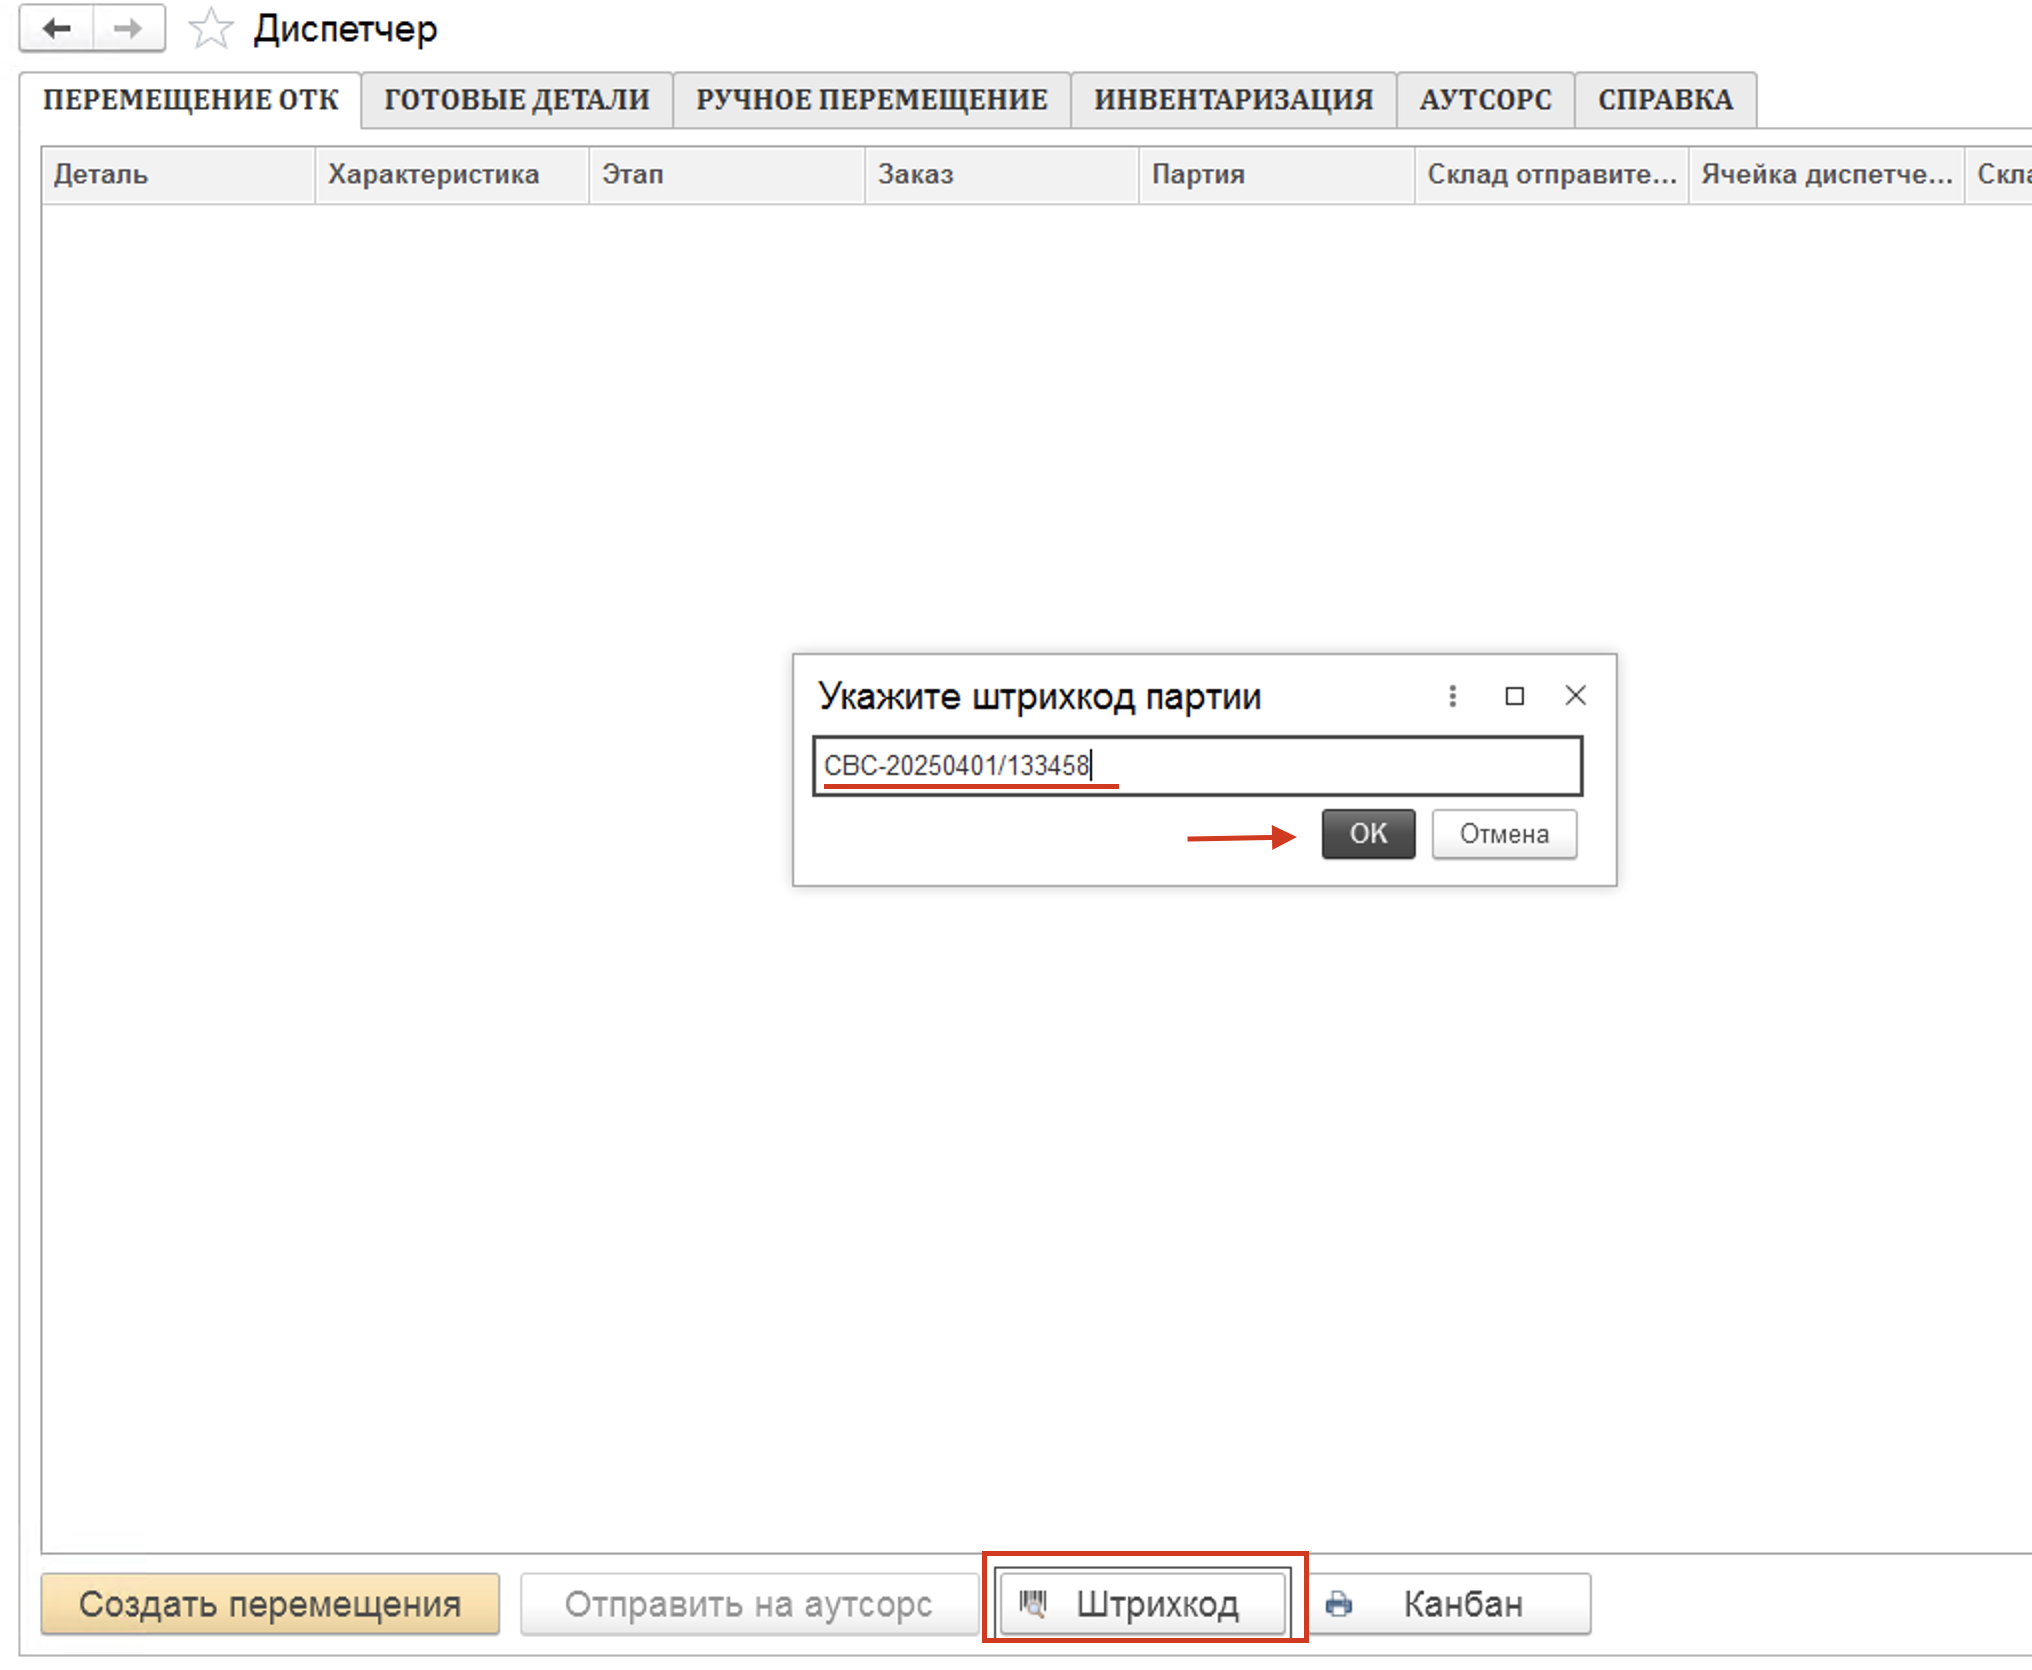2032x1670 pixels.
Task: Click Отправить на аутсорс button
Action: coord(748,1604)
